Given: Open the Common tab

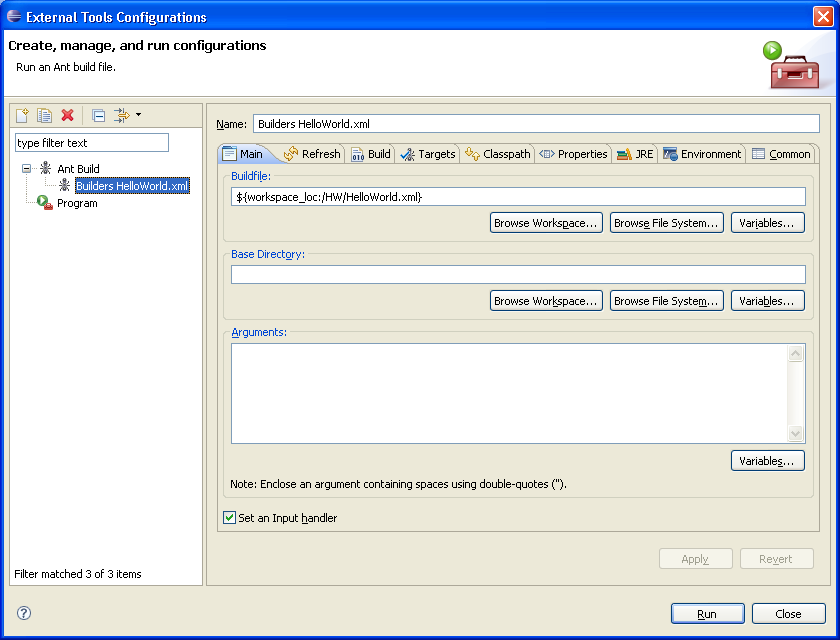Looking at the screenshot, I should pyautogui.click(x=782, y=154).
